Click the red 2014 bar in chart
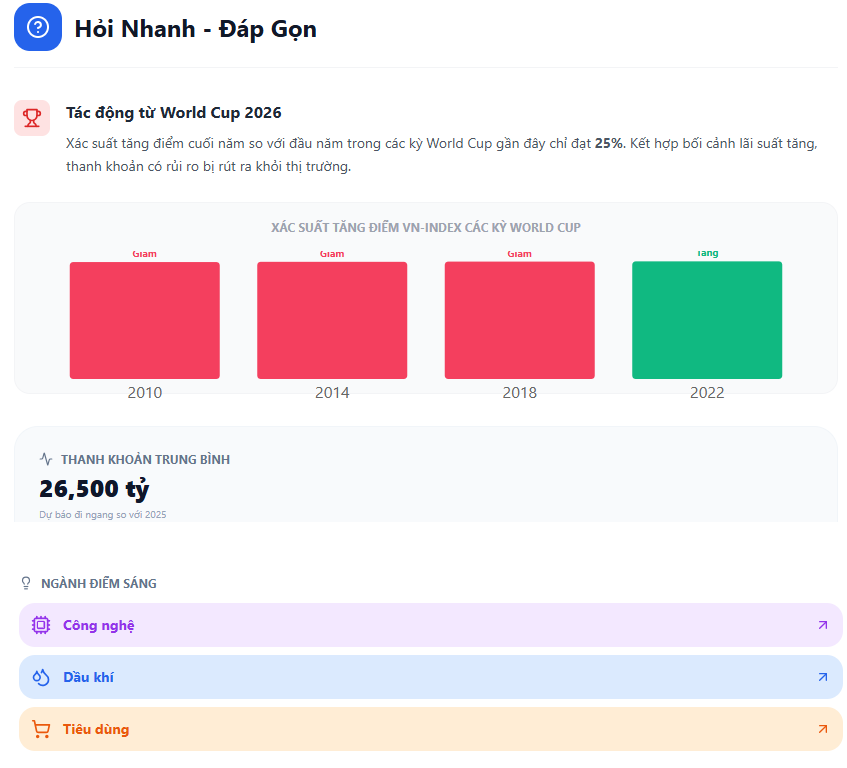This screenshot has height=768, width=847. [332, 320]
